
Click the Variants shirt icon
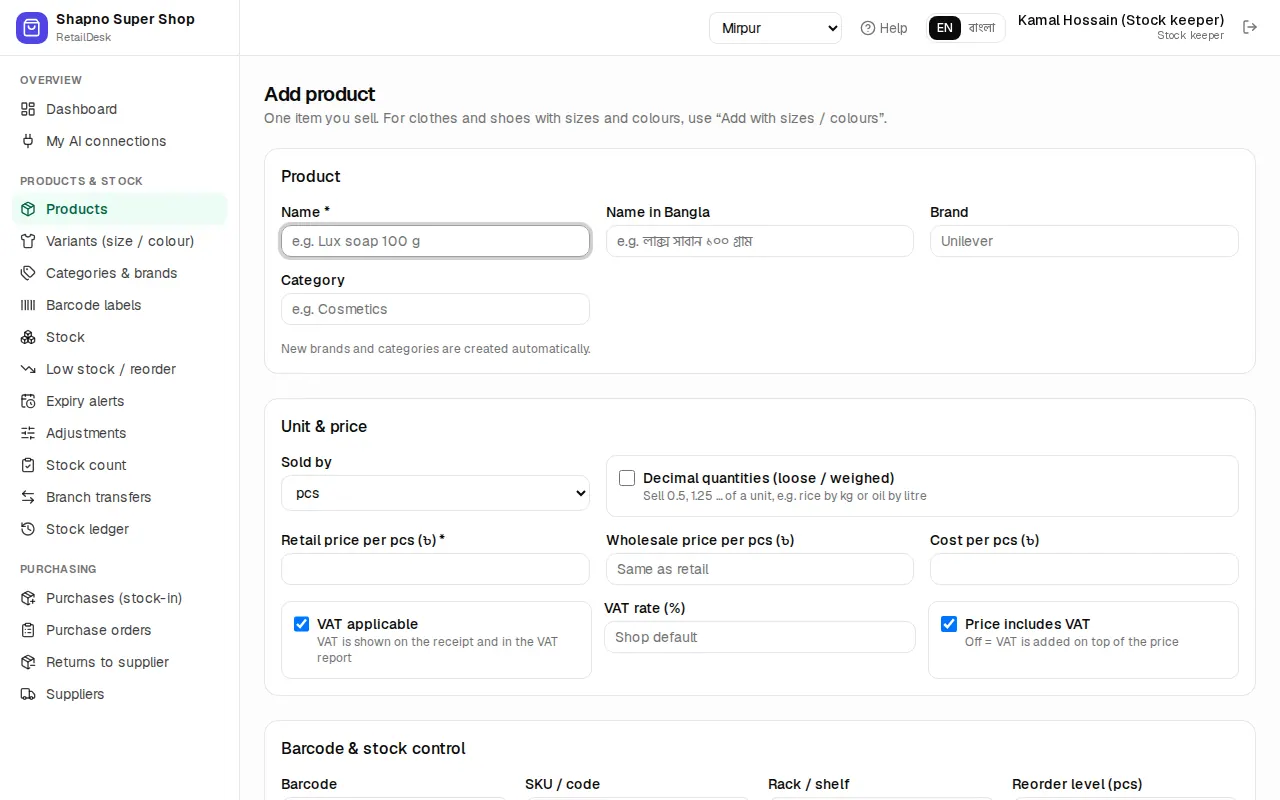[x=28, y=241]
